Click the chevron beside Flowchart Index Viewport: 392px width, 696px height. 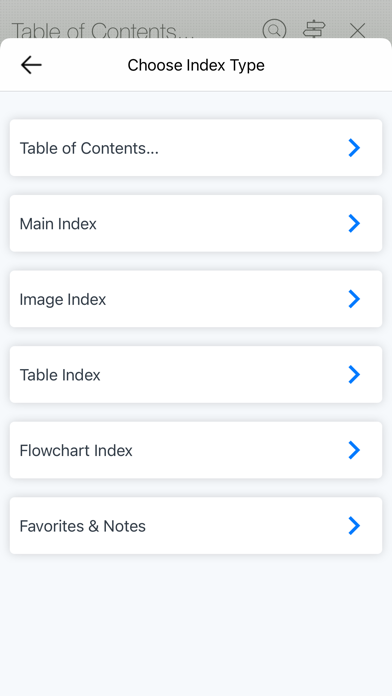354,450
